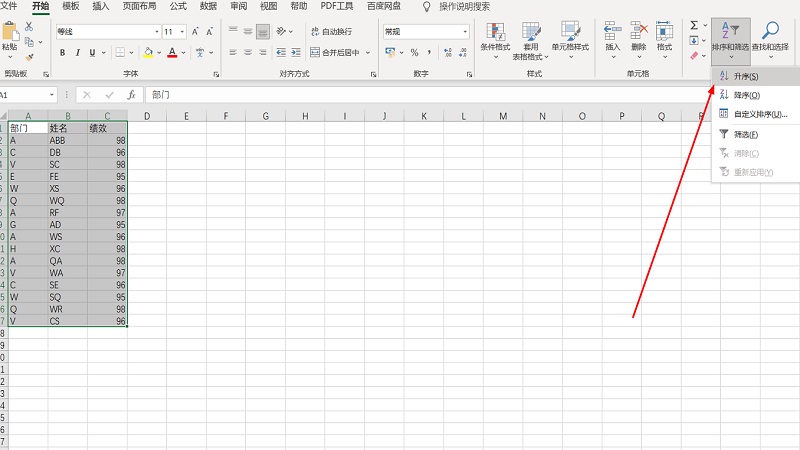The width and height of the screenshot is (800, 450).
Task: Click the Delete cells (删除) icon
Action: 639,36
